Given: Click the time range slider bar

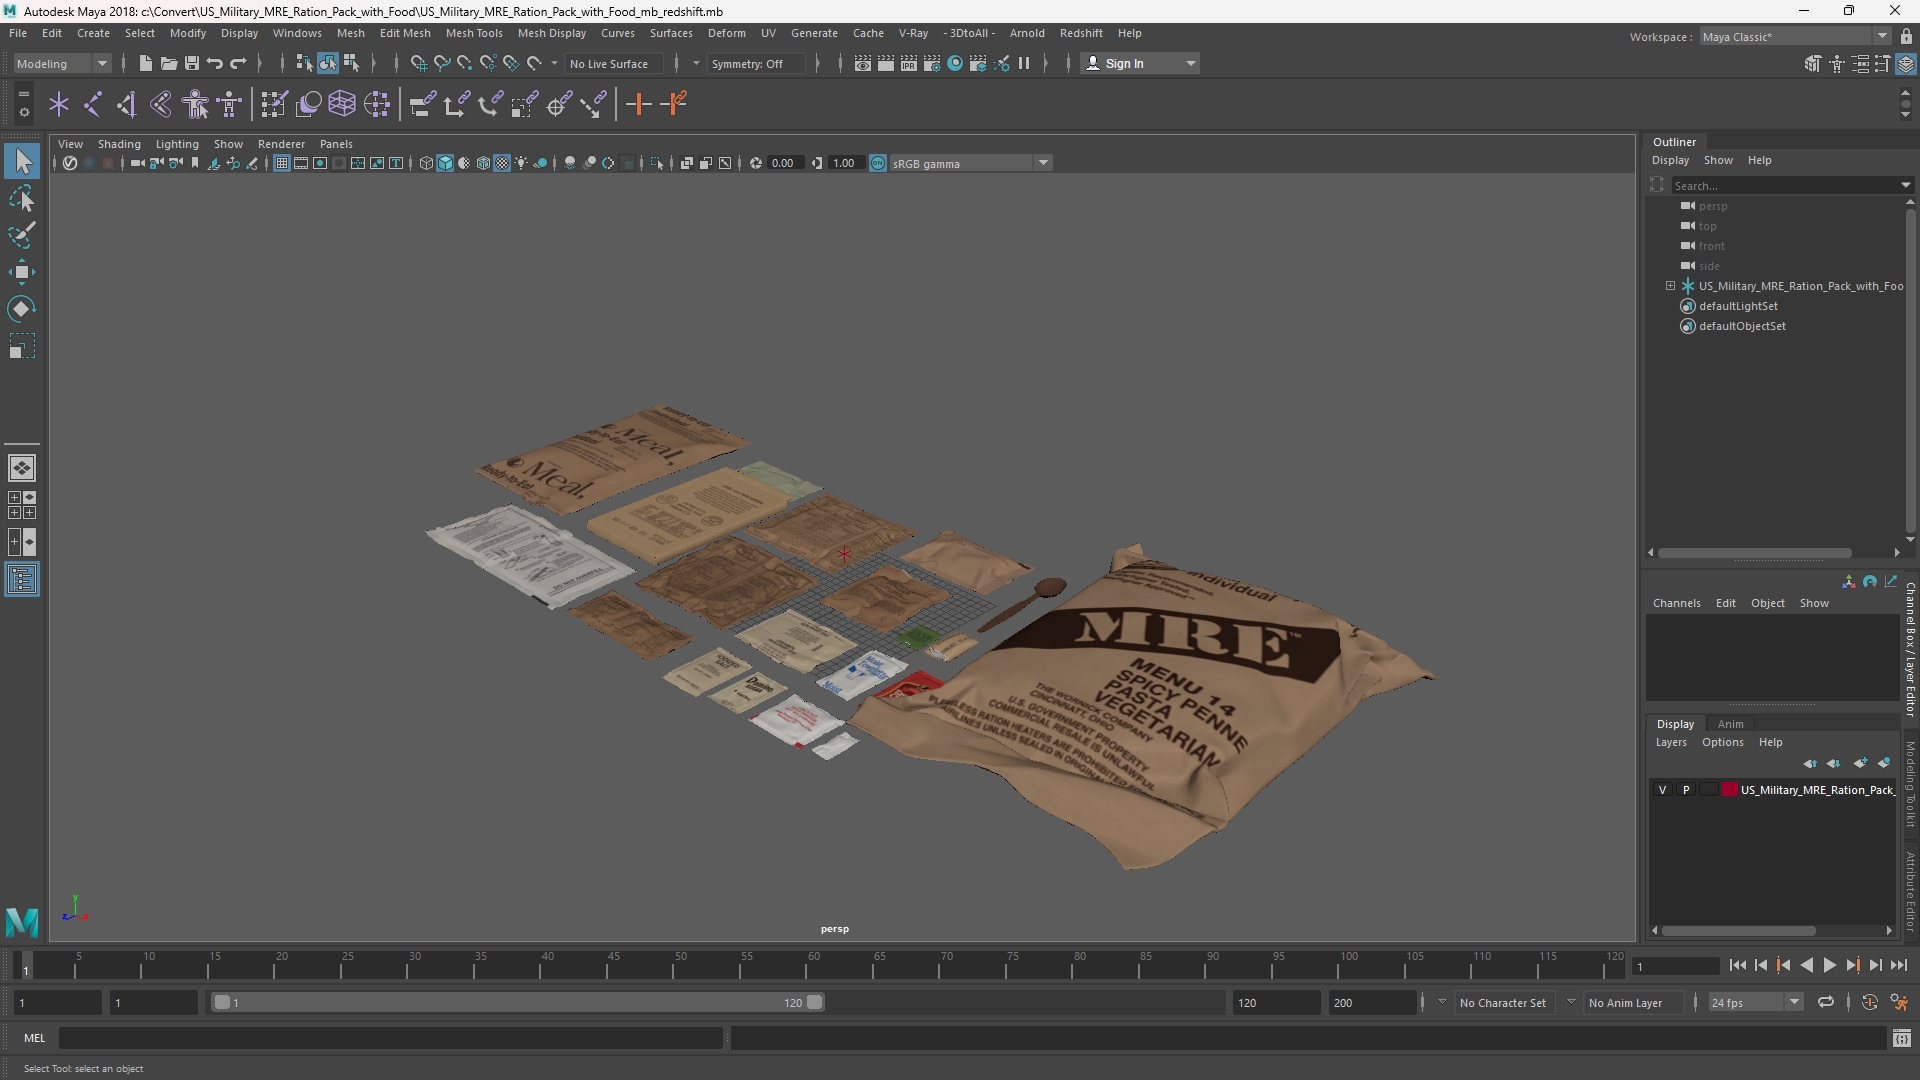Looking at the screenshot, I should 517,1002.
